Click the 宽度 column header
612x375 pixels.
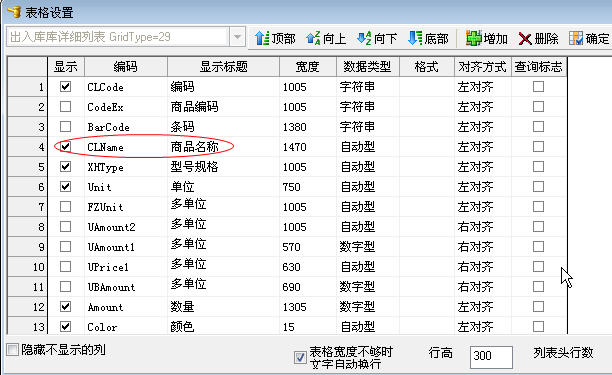(308, 67)
